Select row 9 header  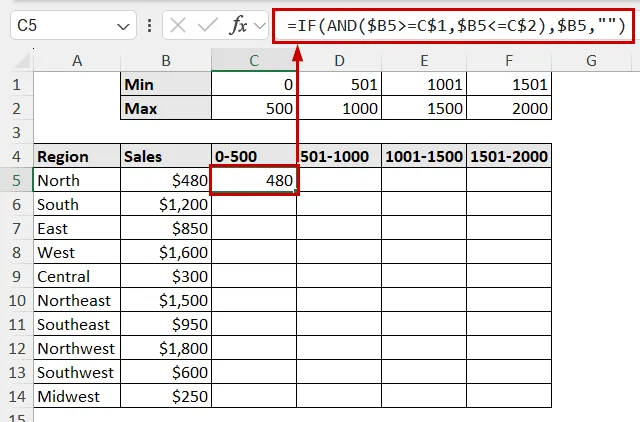[16, 276]
